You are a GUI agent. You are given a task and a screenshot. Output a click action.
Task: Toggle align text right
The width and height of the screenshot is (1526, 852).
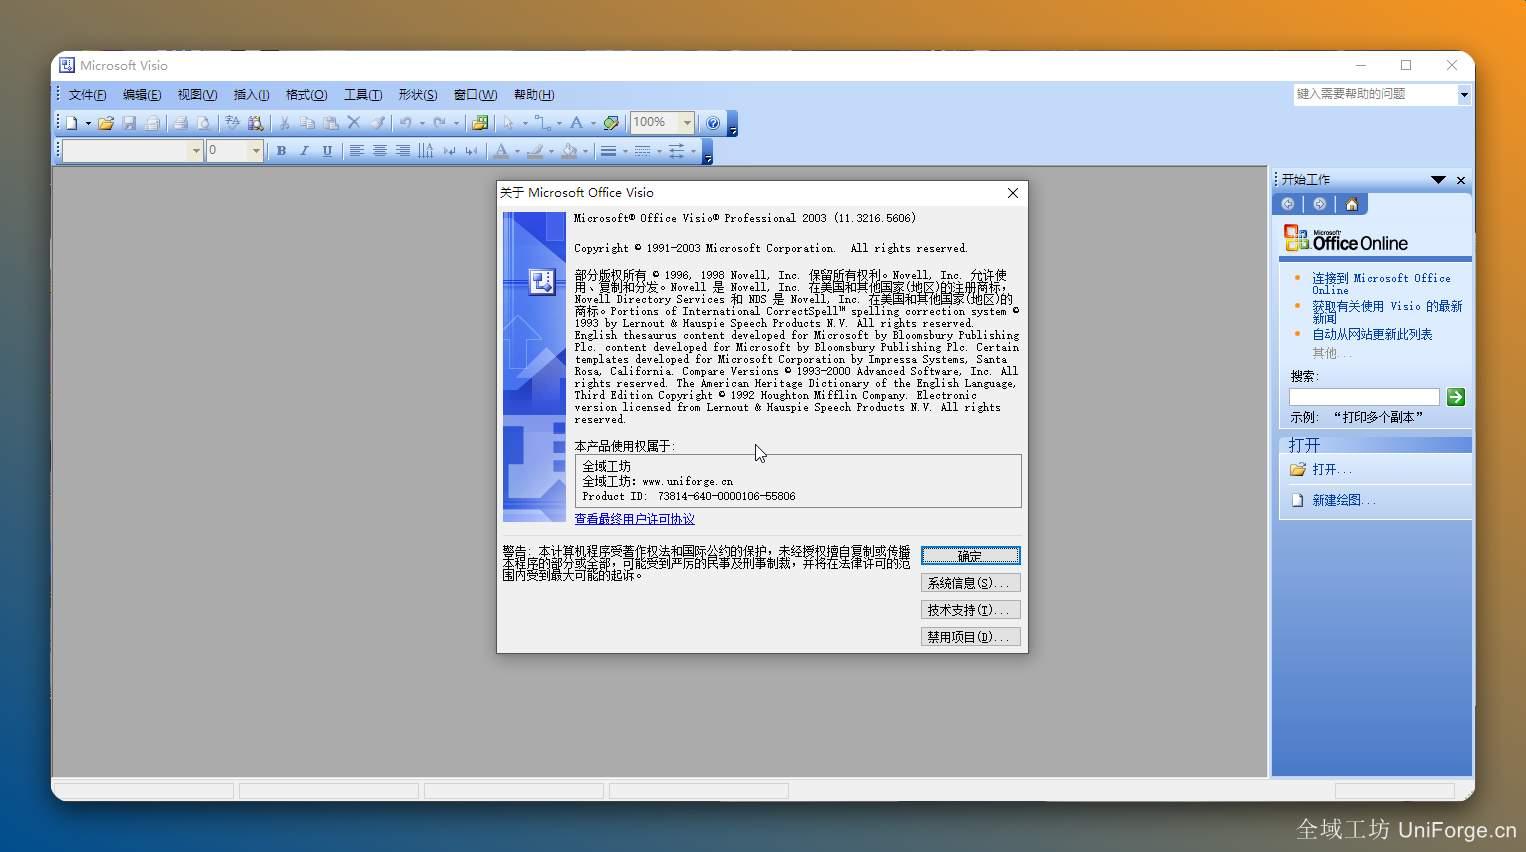(402, 151)
